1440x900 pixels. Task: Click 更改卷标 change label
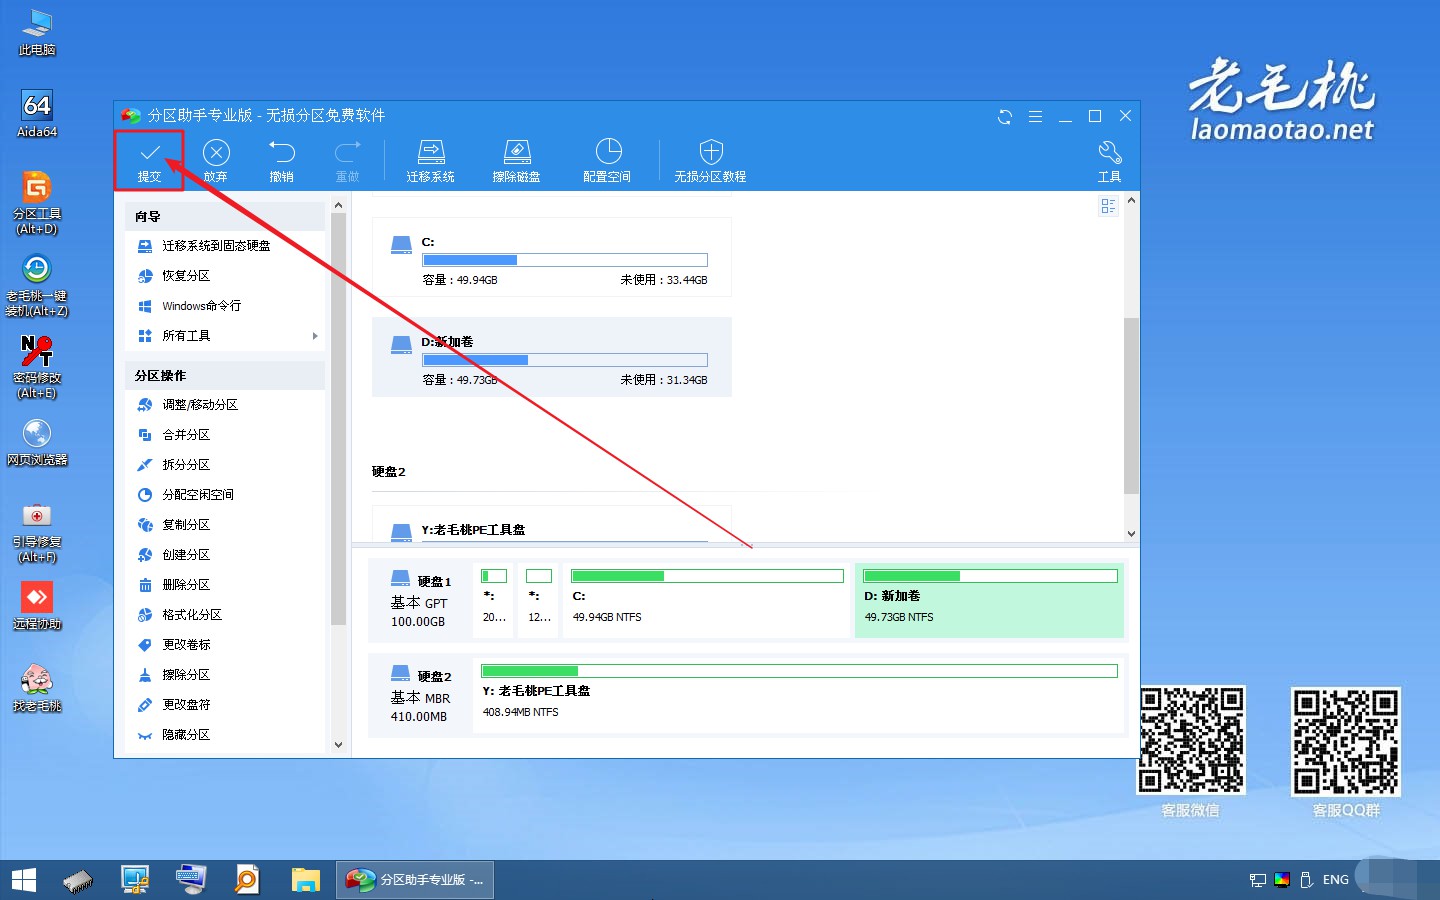(186, 645)
